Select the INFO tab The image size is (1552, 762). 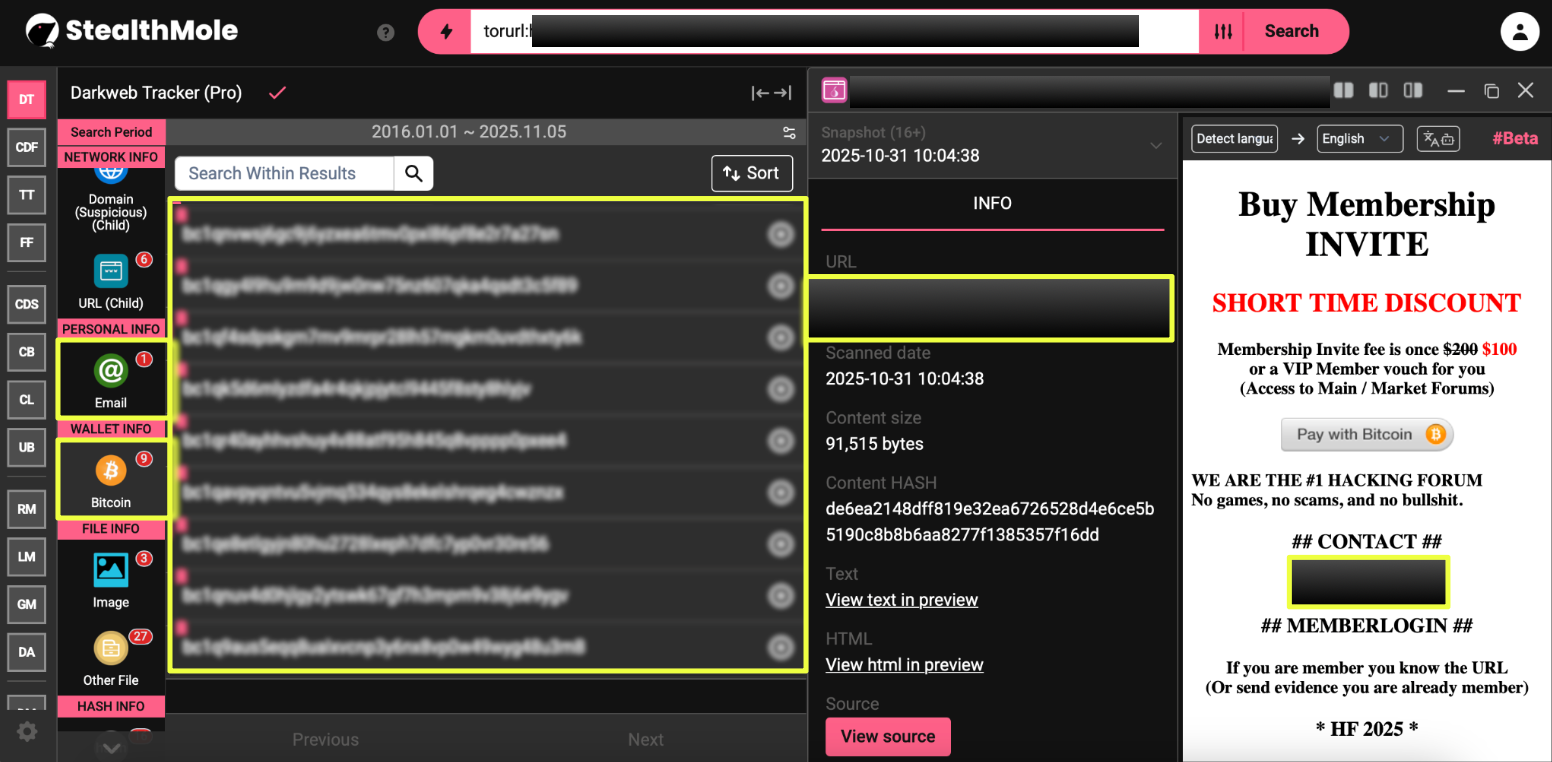coord(992,203)
